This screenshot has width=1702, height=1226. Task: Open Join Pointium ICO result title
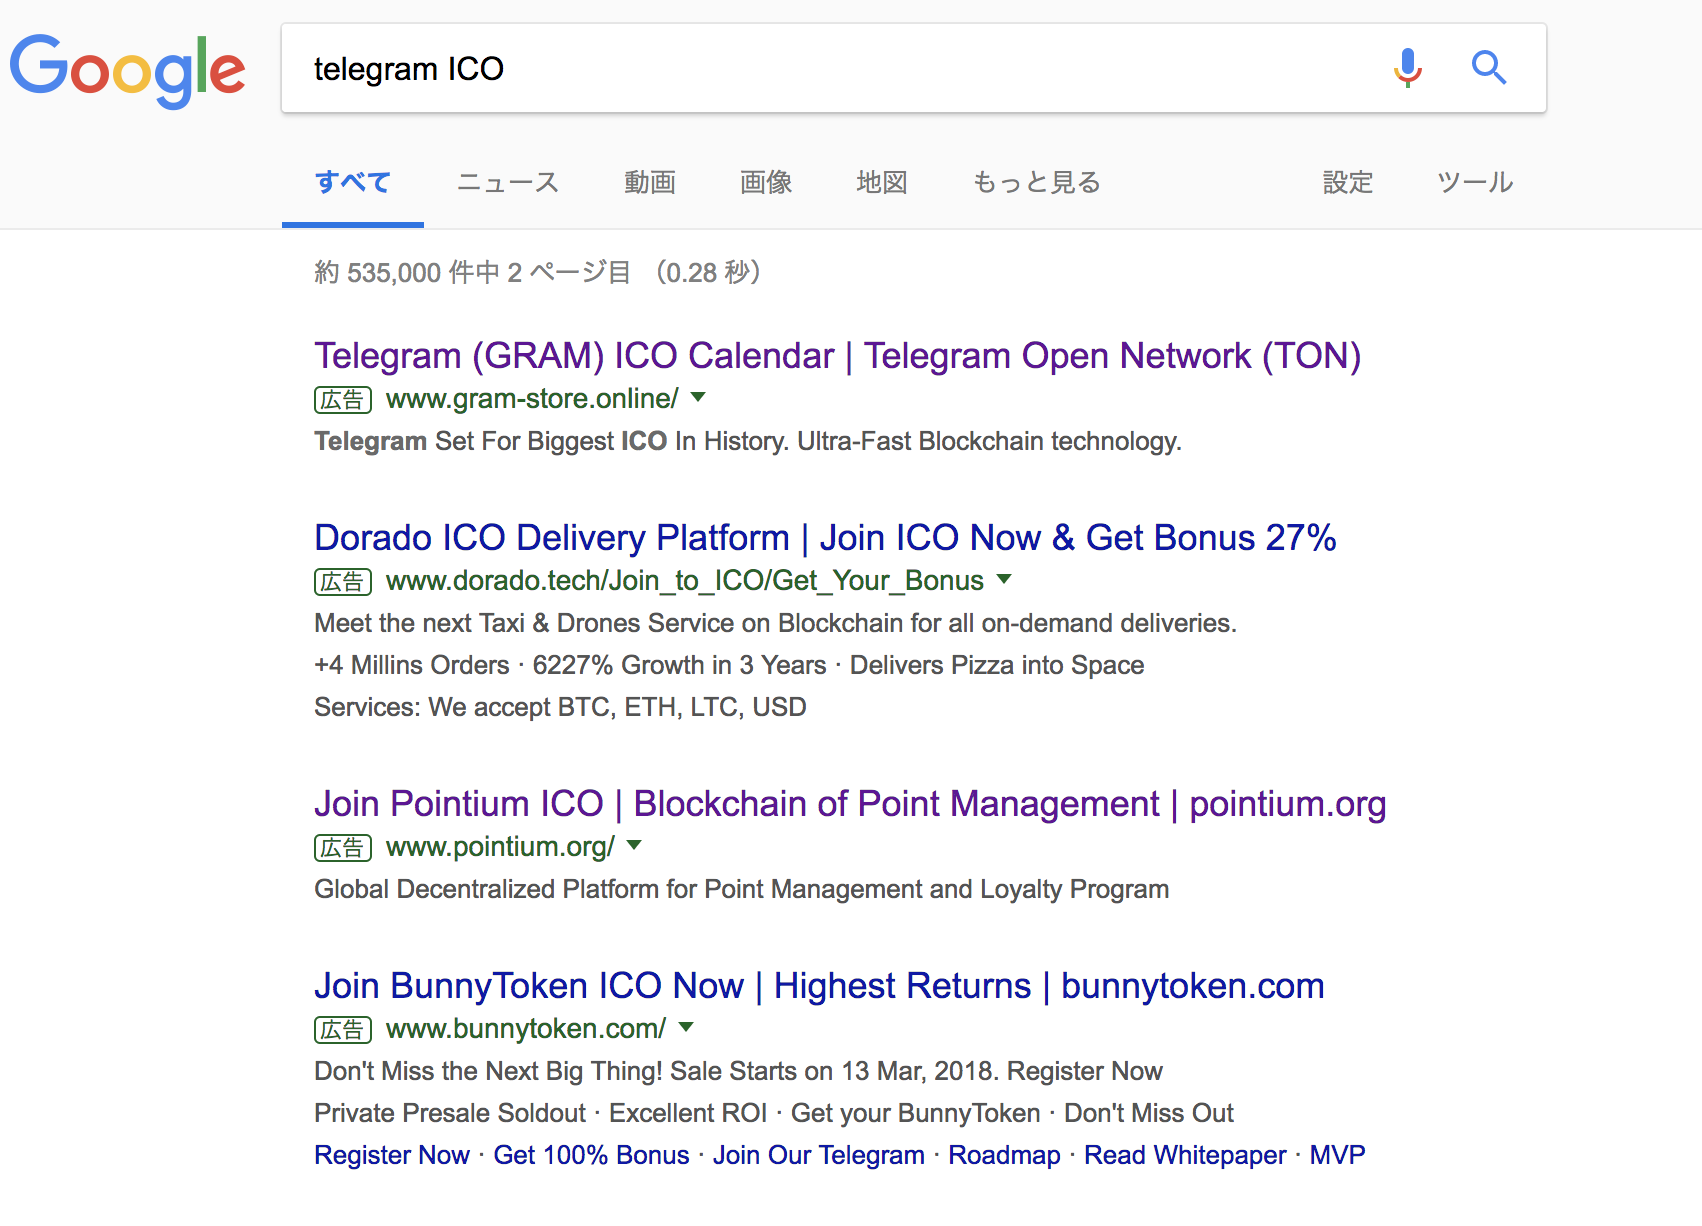[850, 804]
